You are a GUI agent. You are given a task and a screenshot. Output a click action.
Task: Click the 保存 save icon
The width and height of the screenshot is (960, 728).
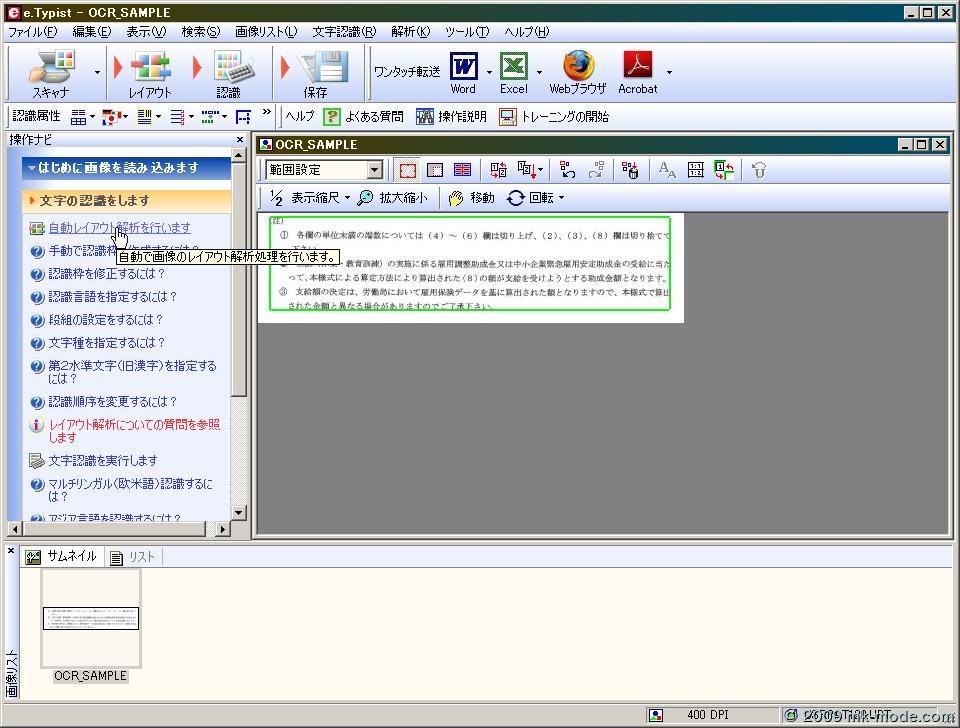(317, 70)
